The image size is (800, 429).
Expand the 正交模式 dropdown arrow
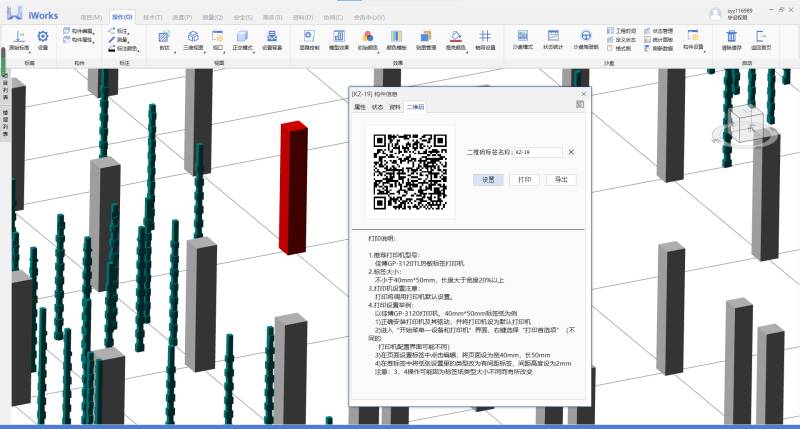[255, 51]
